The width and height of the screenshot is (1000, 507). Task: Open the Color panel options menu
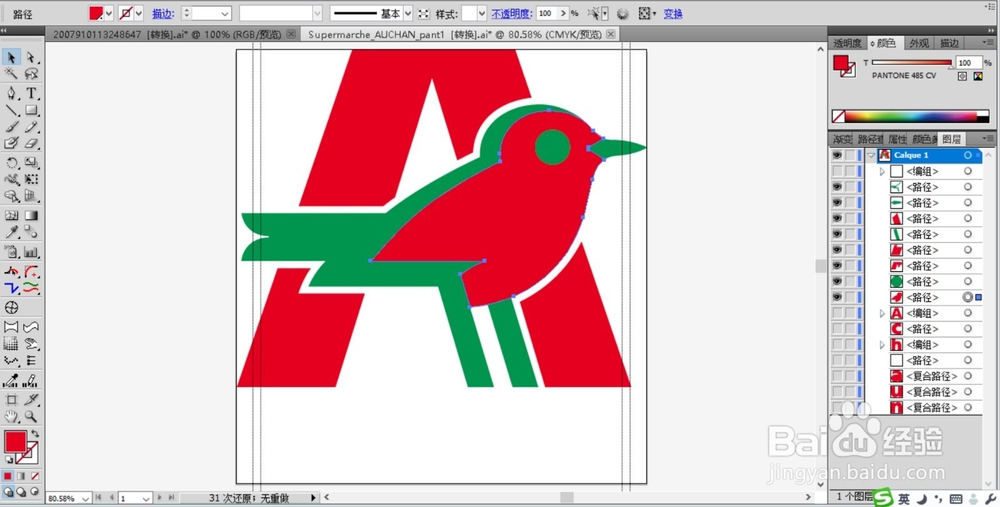[987, 43]
